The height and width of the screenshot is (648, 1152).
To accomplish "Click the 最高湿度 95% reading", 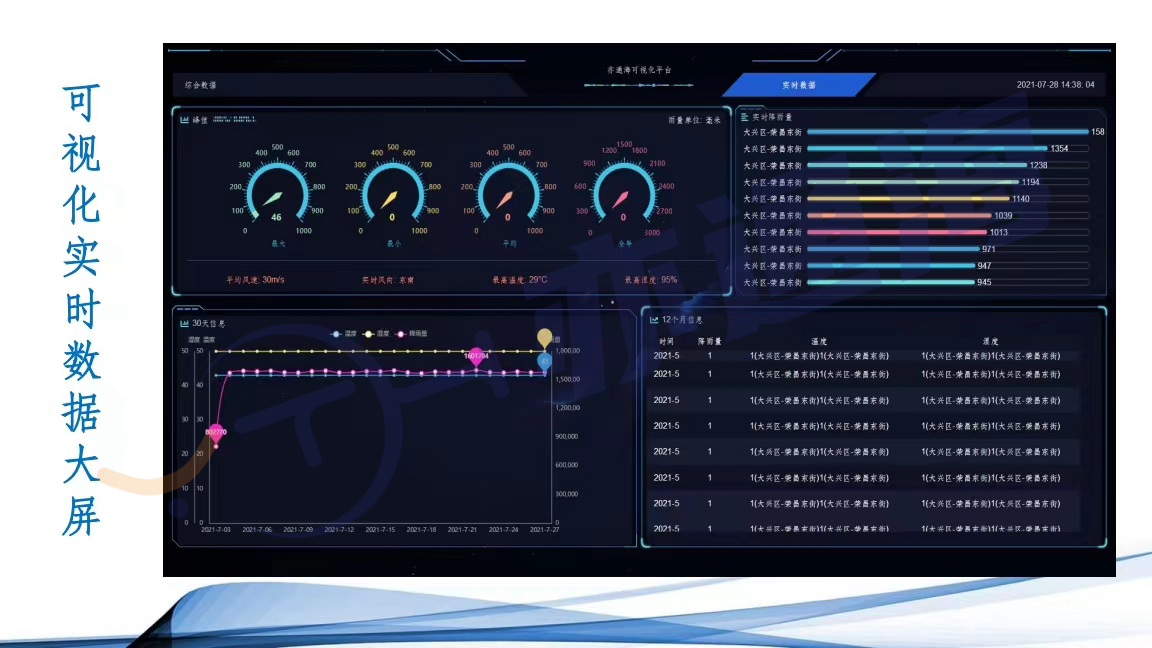I will (x=651, y=280).
